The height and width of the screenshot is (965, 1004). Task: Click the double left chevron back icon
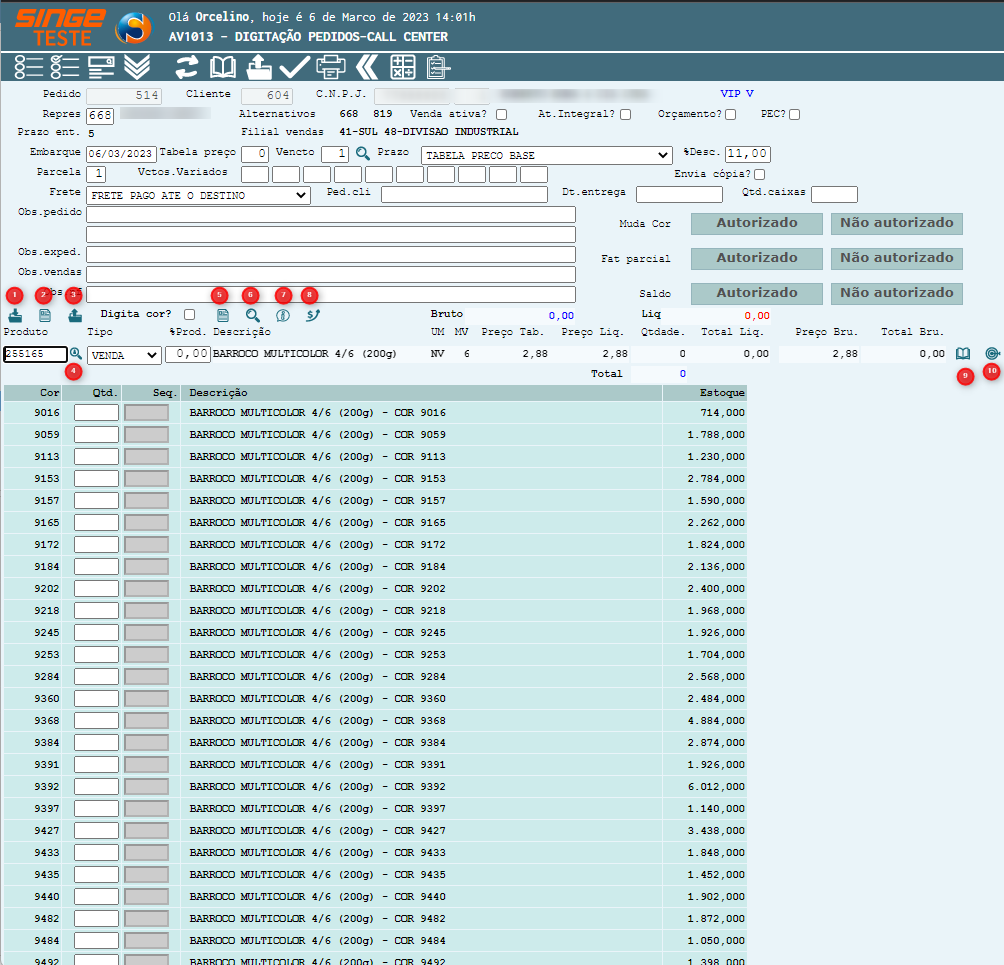point(367,67)
